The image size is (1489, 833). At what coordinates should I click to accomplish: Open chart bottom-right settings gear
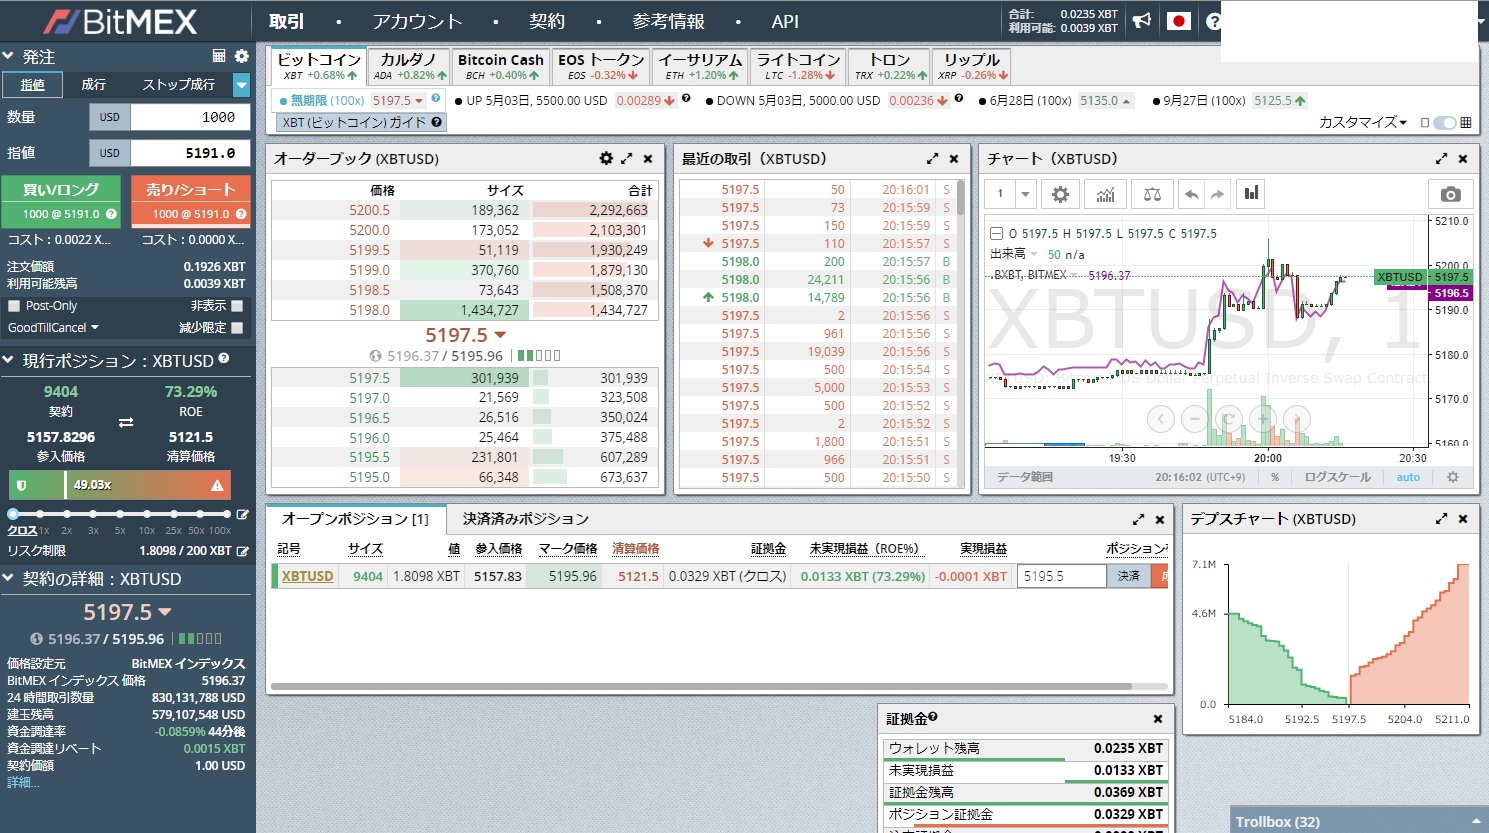click(1453, 477)
